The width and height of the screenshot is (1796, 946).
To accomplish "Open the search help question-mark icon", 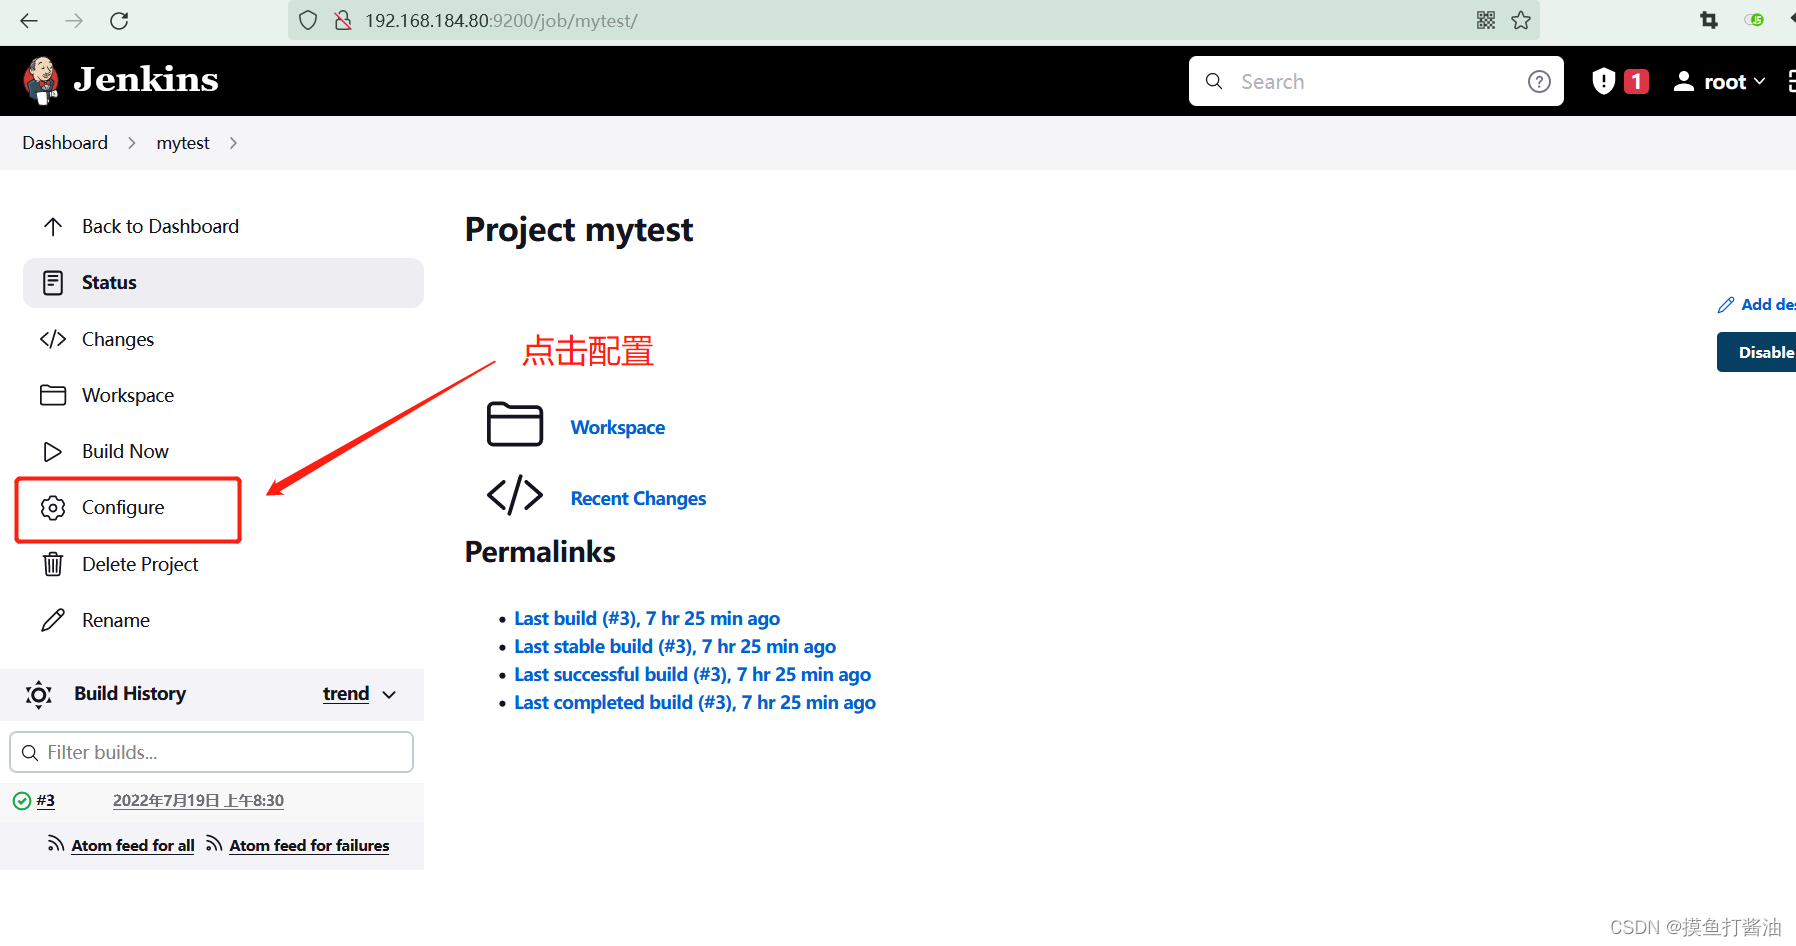I will (x=1539, y=82).
